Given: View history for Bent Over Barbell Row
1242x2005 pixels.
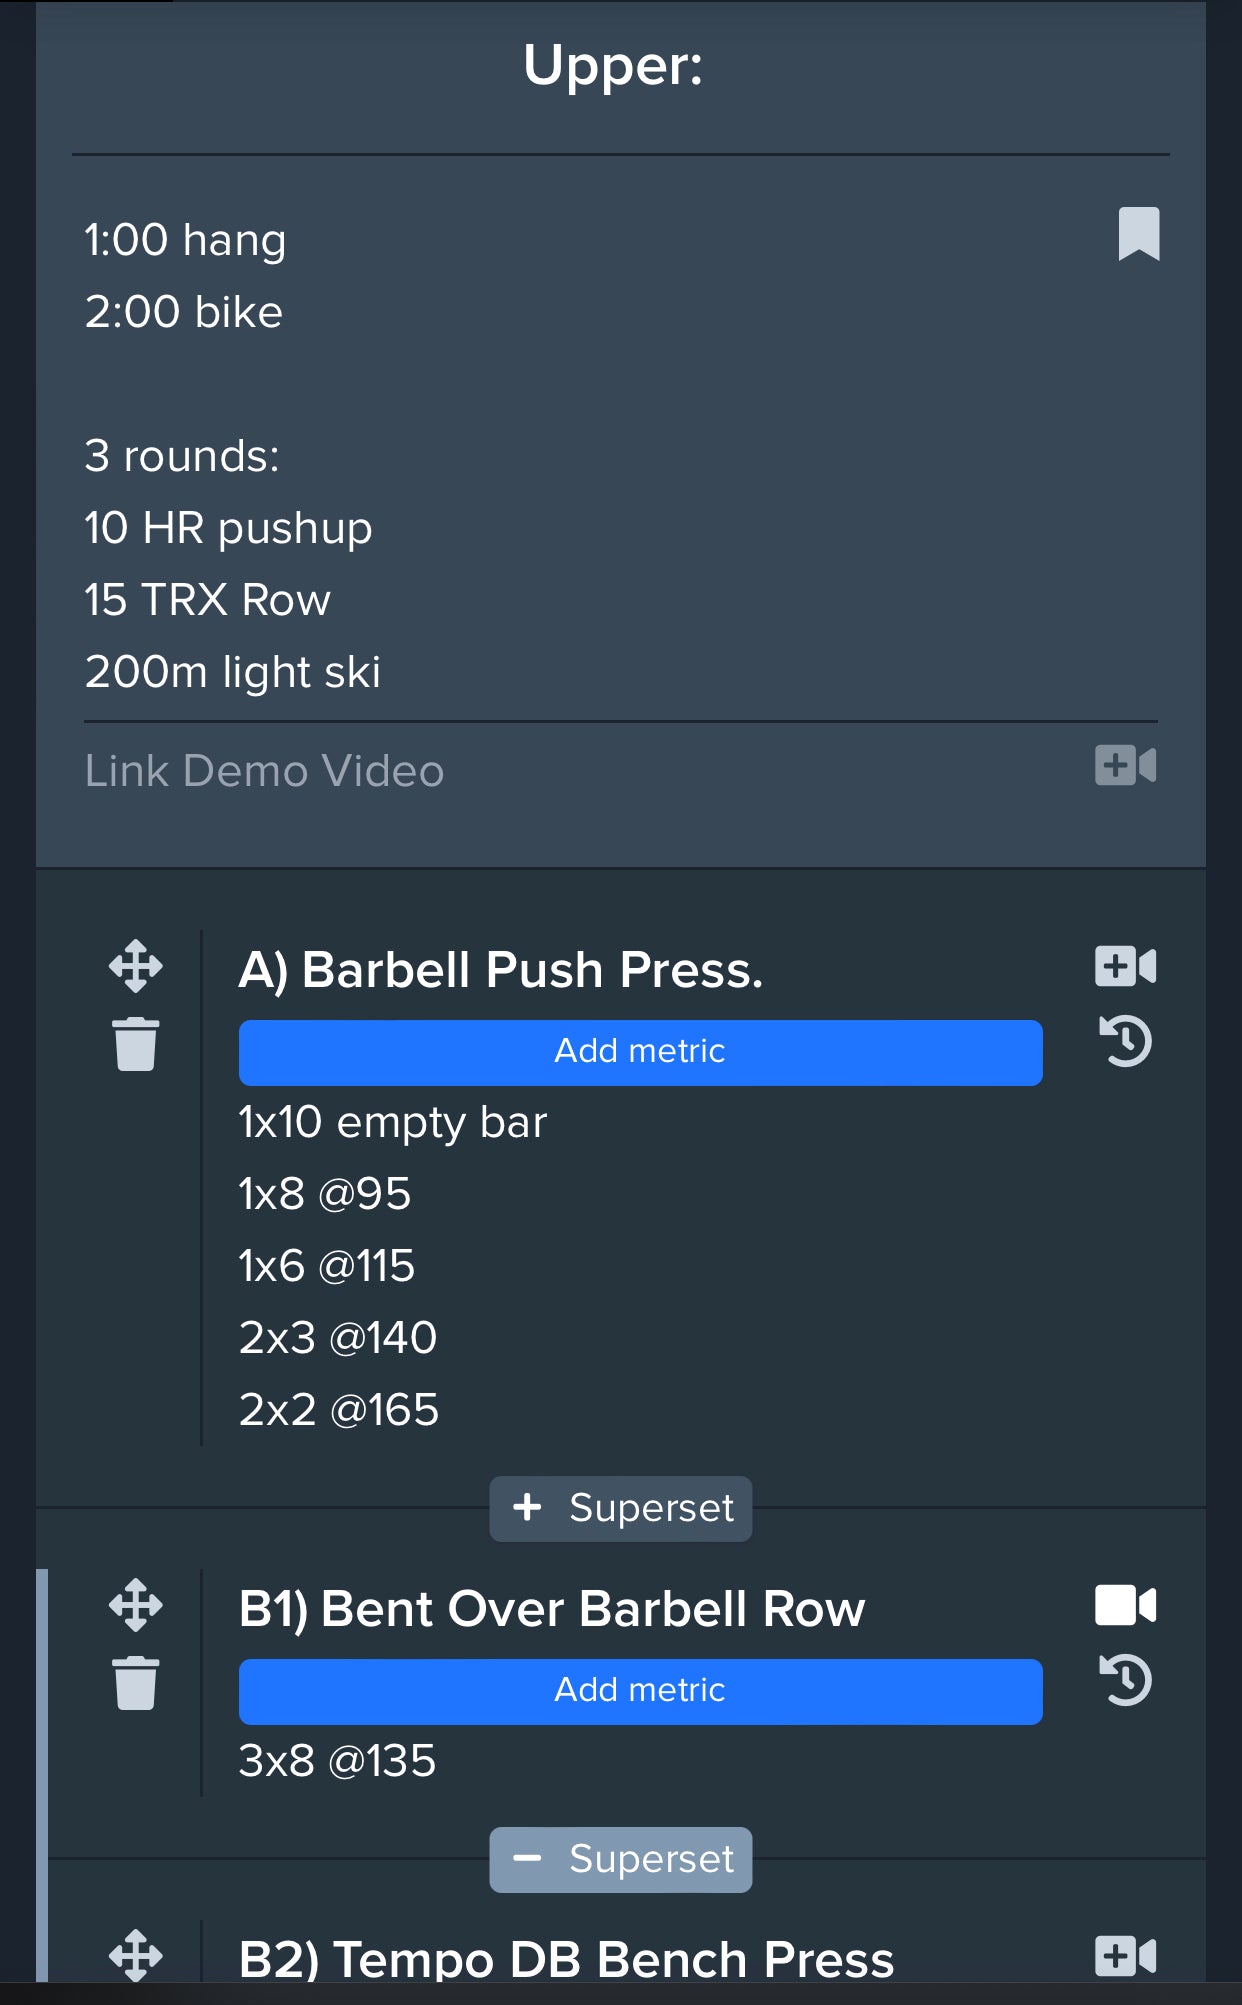Looking at the screenshot, I should 1126,1680.
